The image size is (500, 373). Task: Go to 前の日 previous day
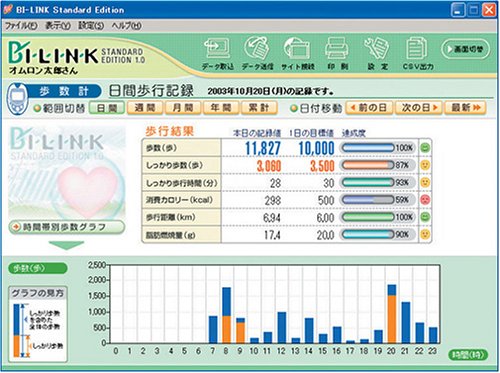[x=369, y=108]
